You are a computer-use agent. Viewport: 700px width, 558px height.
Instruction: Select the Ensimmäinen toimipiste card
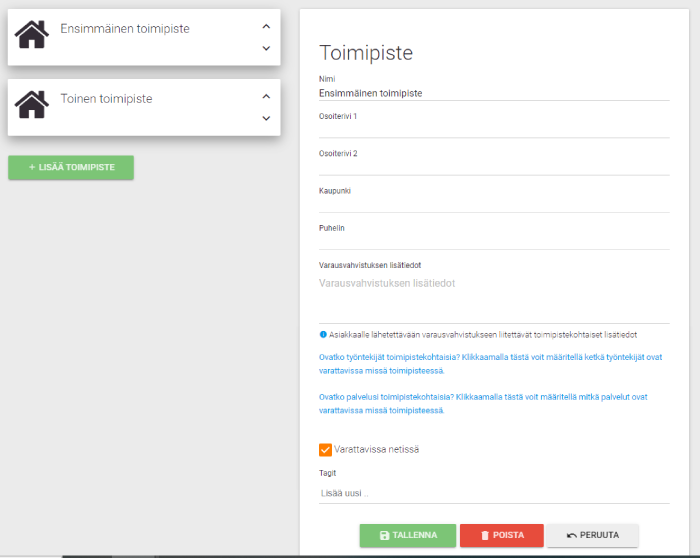coord(144,37)
